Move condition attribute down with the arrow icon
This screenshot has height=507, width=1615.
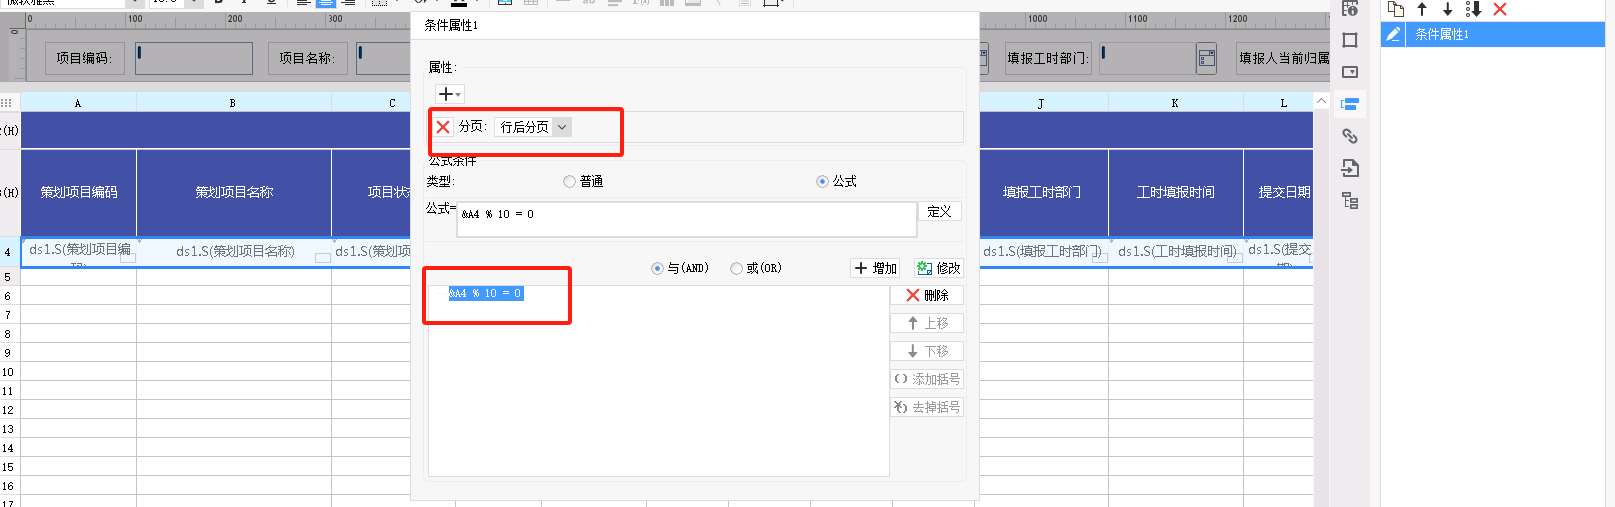pyautogui.click(x=1447, y=9)
